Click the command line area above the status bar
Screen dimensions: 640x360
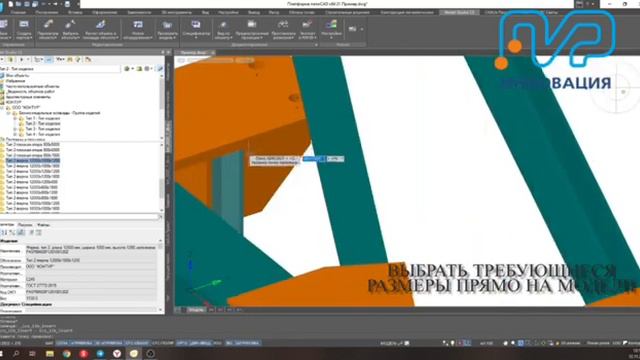[x=320, y=326]
